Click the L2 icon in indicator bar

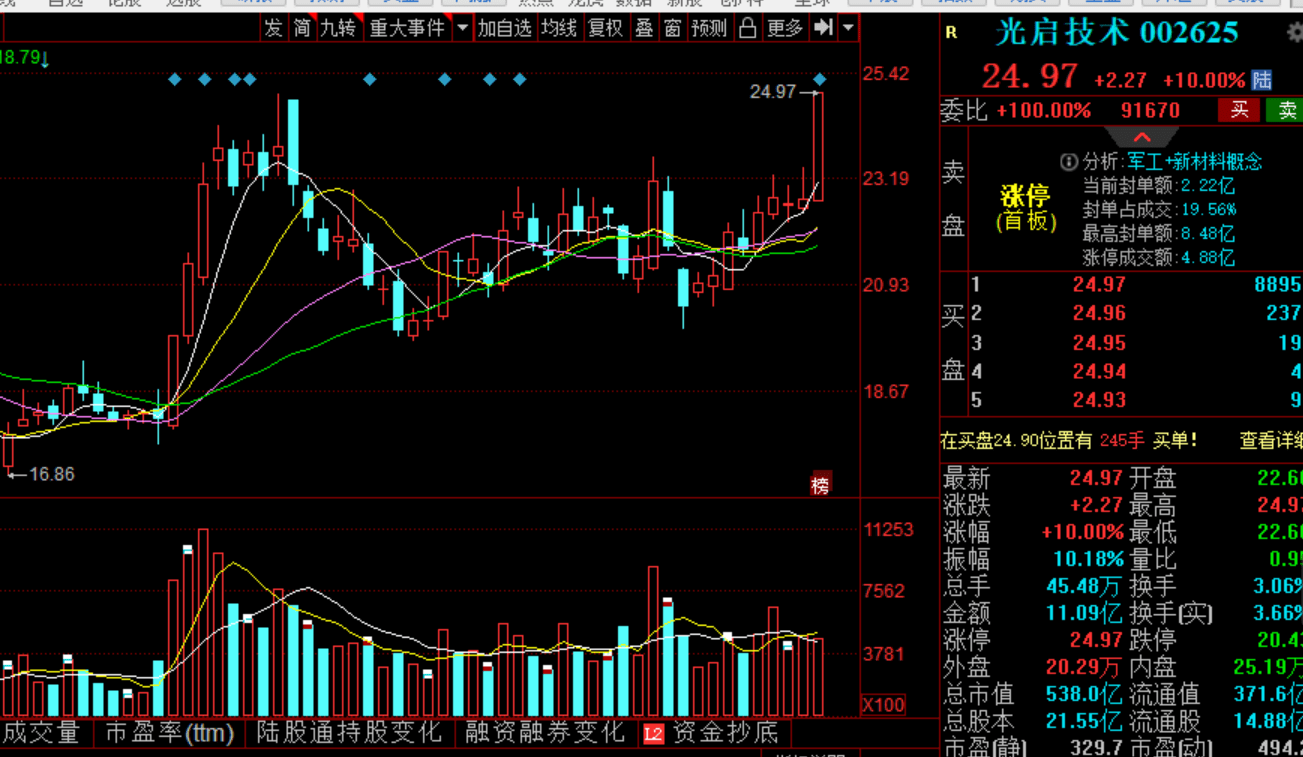point(653,734)
